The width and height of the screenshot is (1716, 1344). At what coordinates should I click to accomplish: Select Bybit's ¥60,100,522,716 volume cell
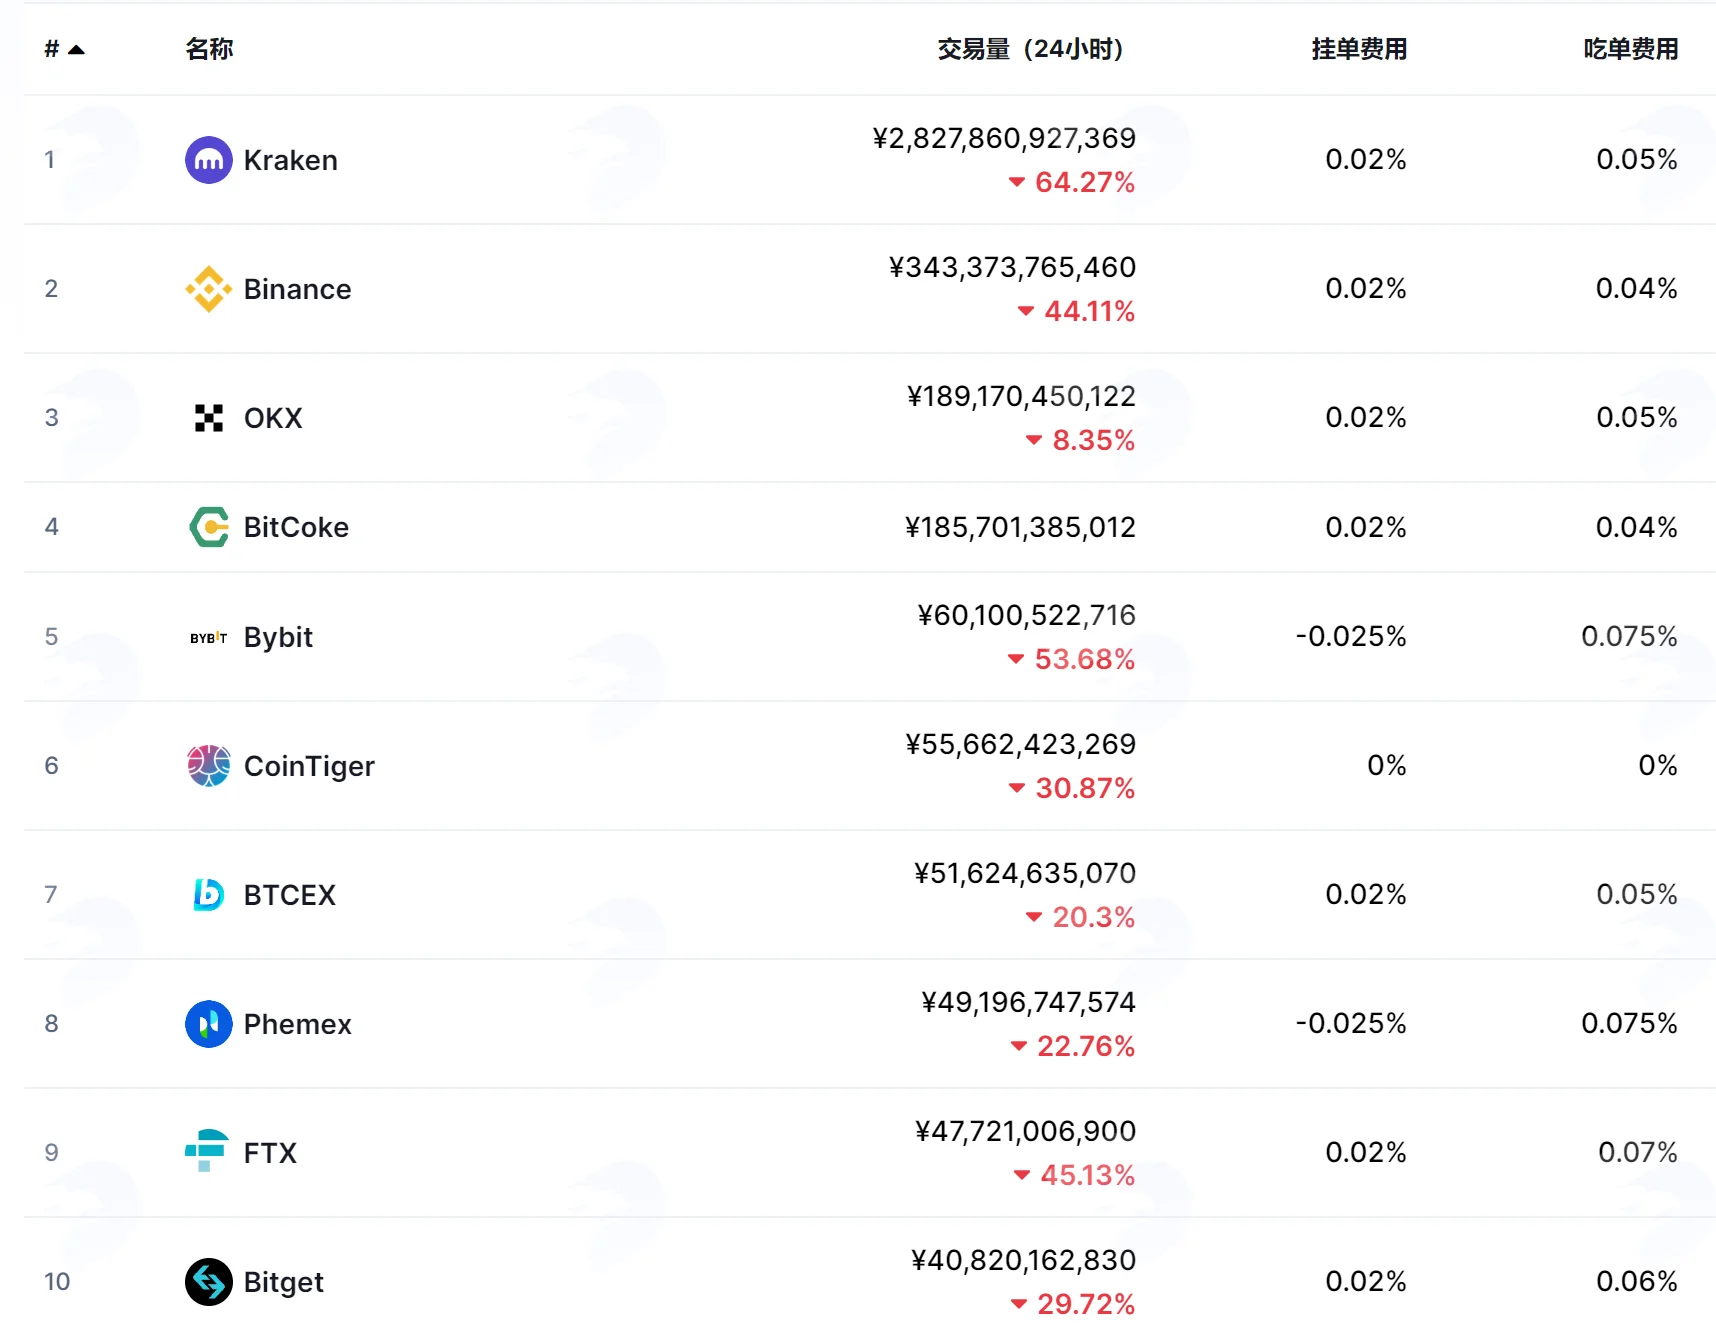pos(1027,615)
